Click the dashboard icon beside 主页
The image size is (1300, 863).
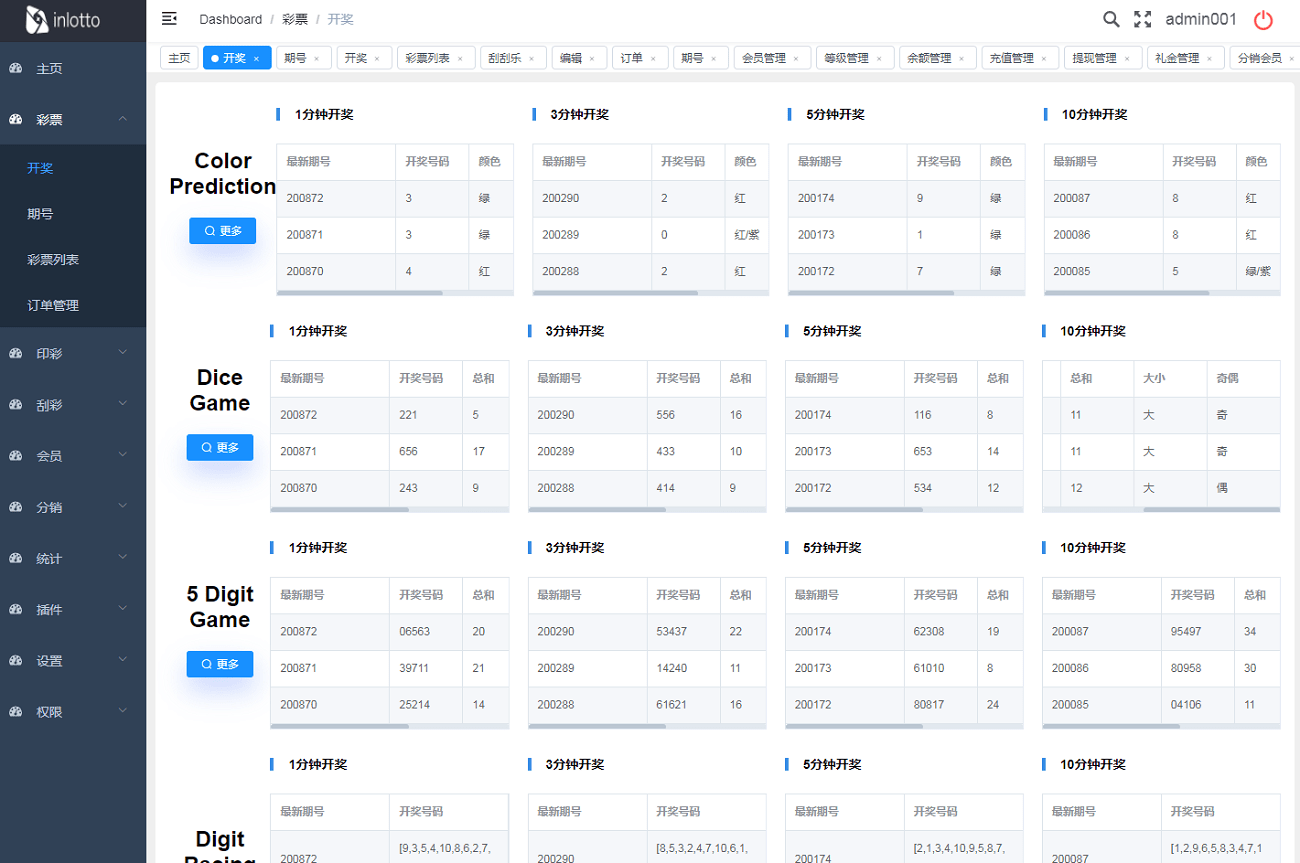coord(16,68)
